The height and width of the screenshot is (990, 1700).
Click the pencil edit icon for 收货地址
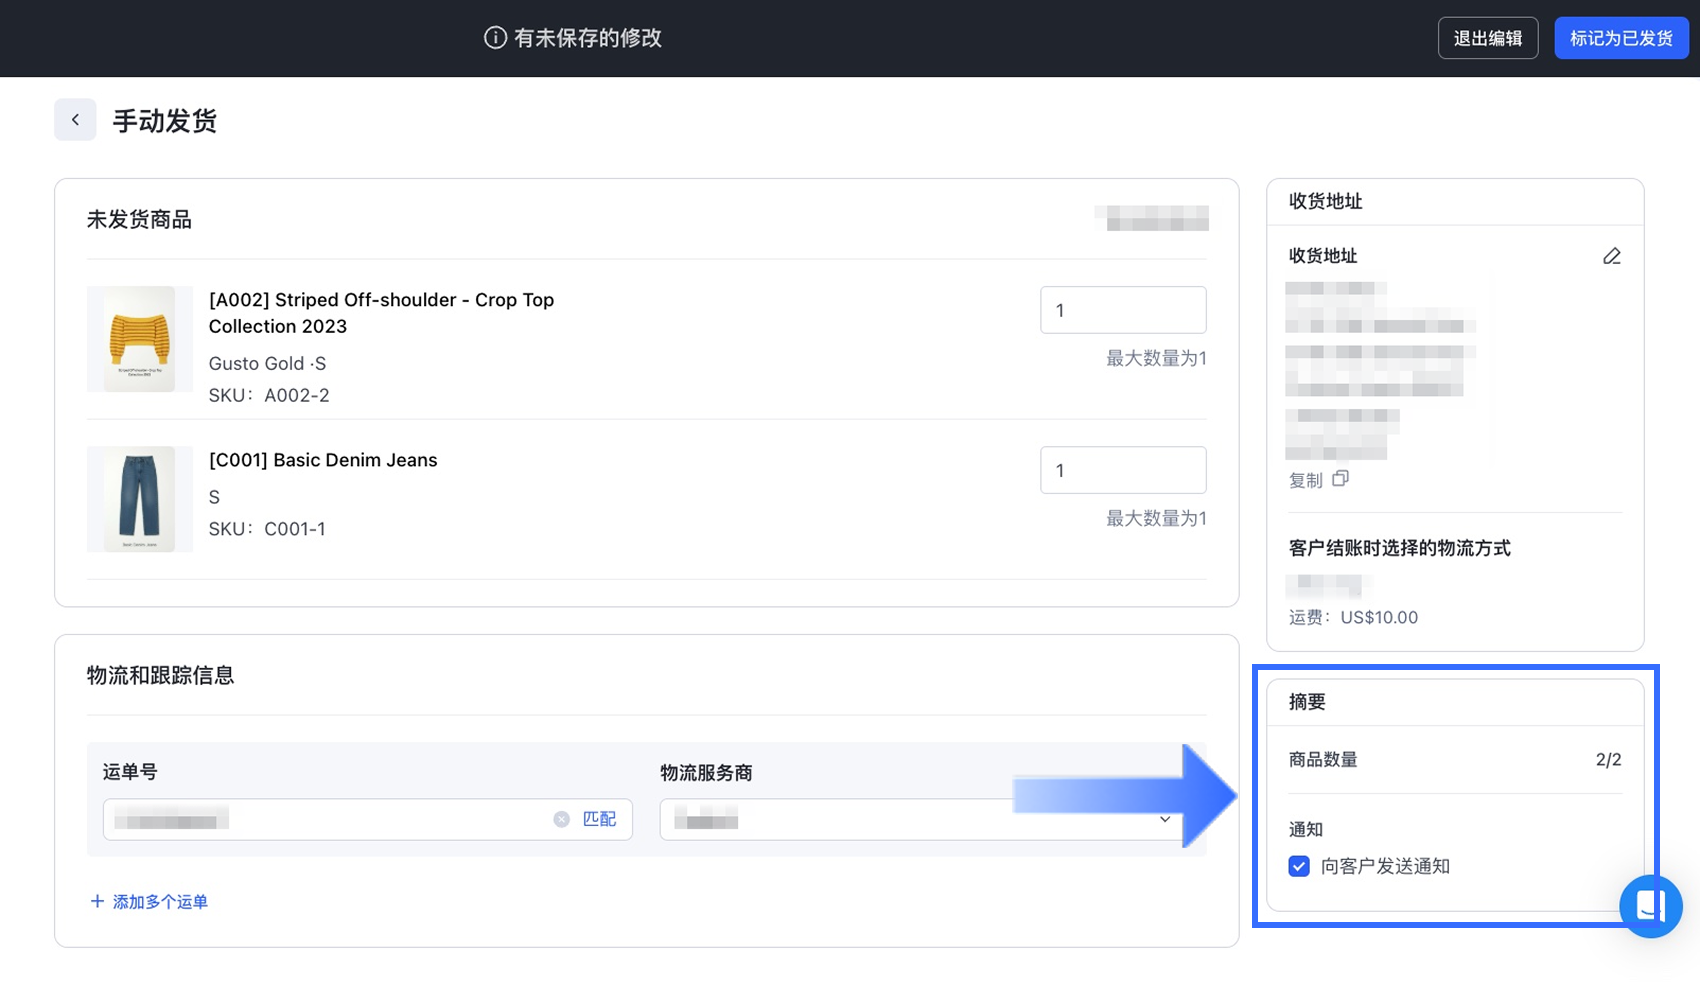pos(1611,256)
